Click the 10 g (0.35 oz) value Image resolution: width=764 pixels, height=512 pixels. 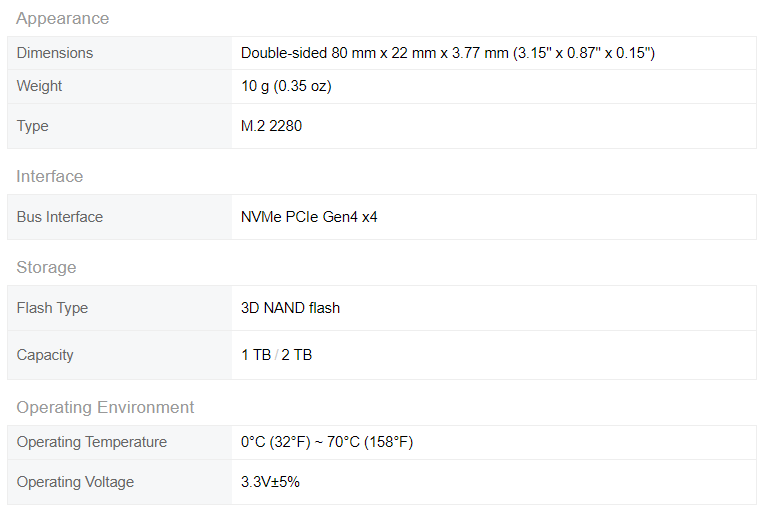coord(286,86)
